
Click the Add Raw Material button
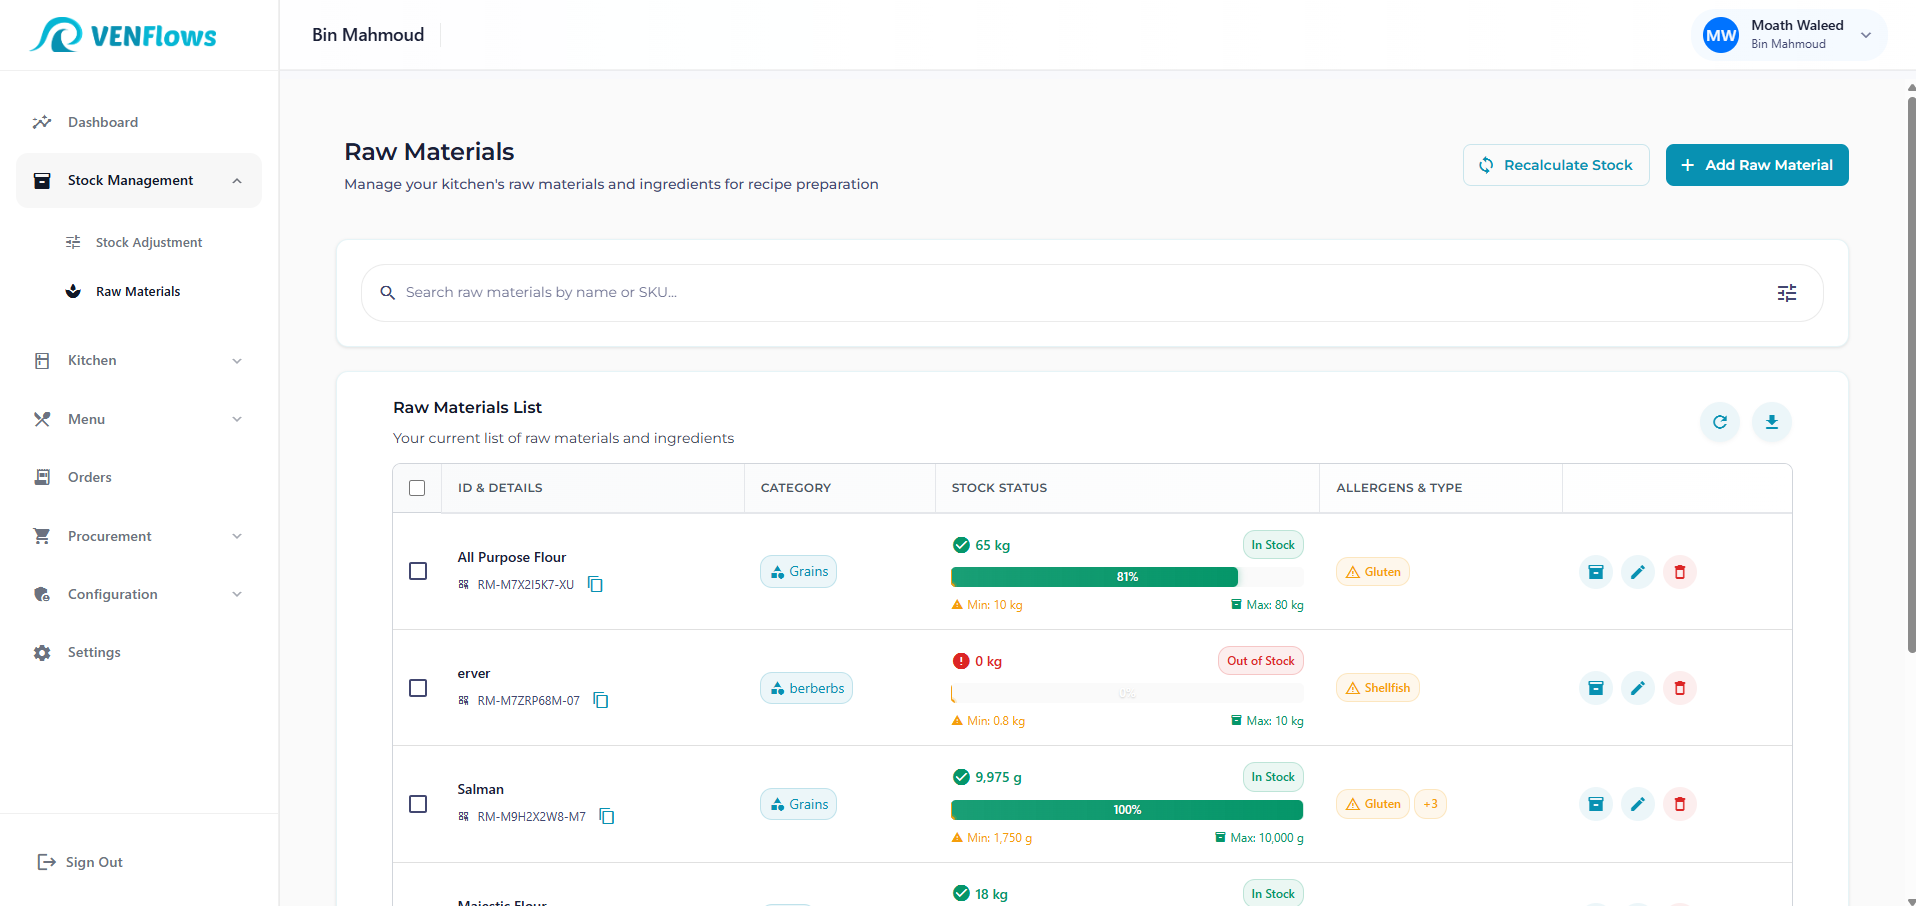pos(1756,165)
